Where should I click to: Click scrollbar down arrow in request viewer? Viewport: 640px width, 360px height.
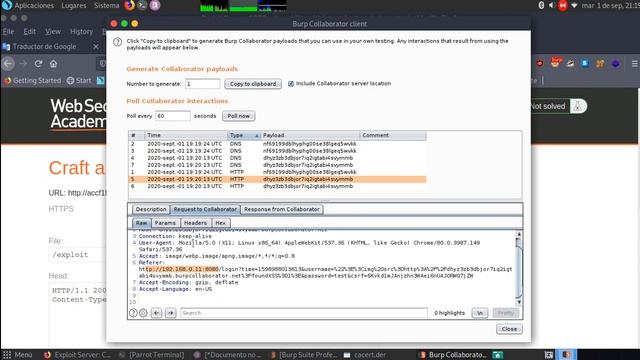point(519,302)
